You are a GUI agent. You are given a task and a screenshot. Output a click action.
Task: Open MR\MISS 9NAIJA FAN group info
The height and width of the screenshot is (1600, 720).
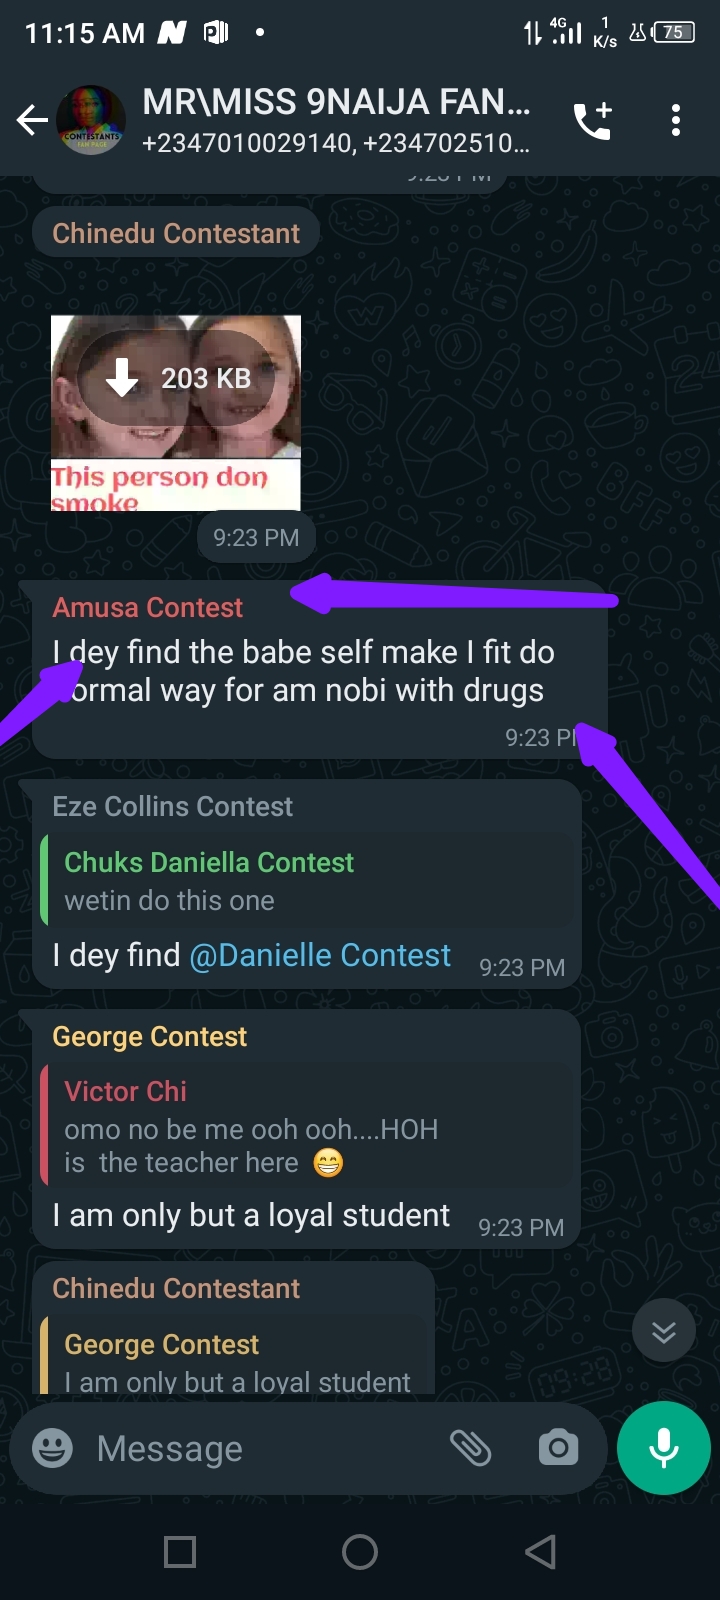(336, 121)
